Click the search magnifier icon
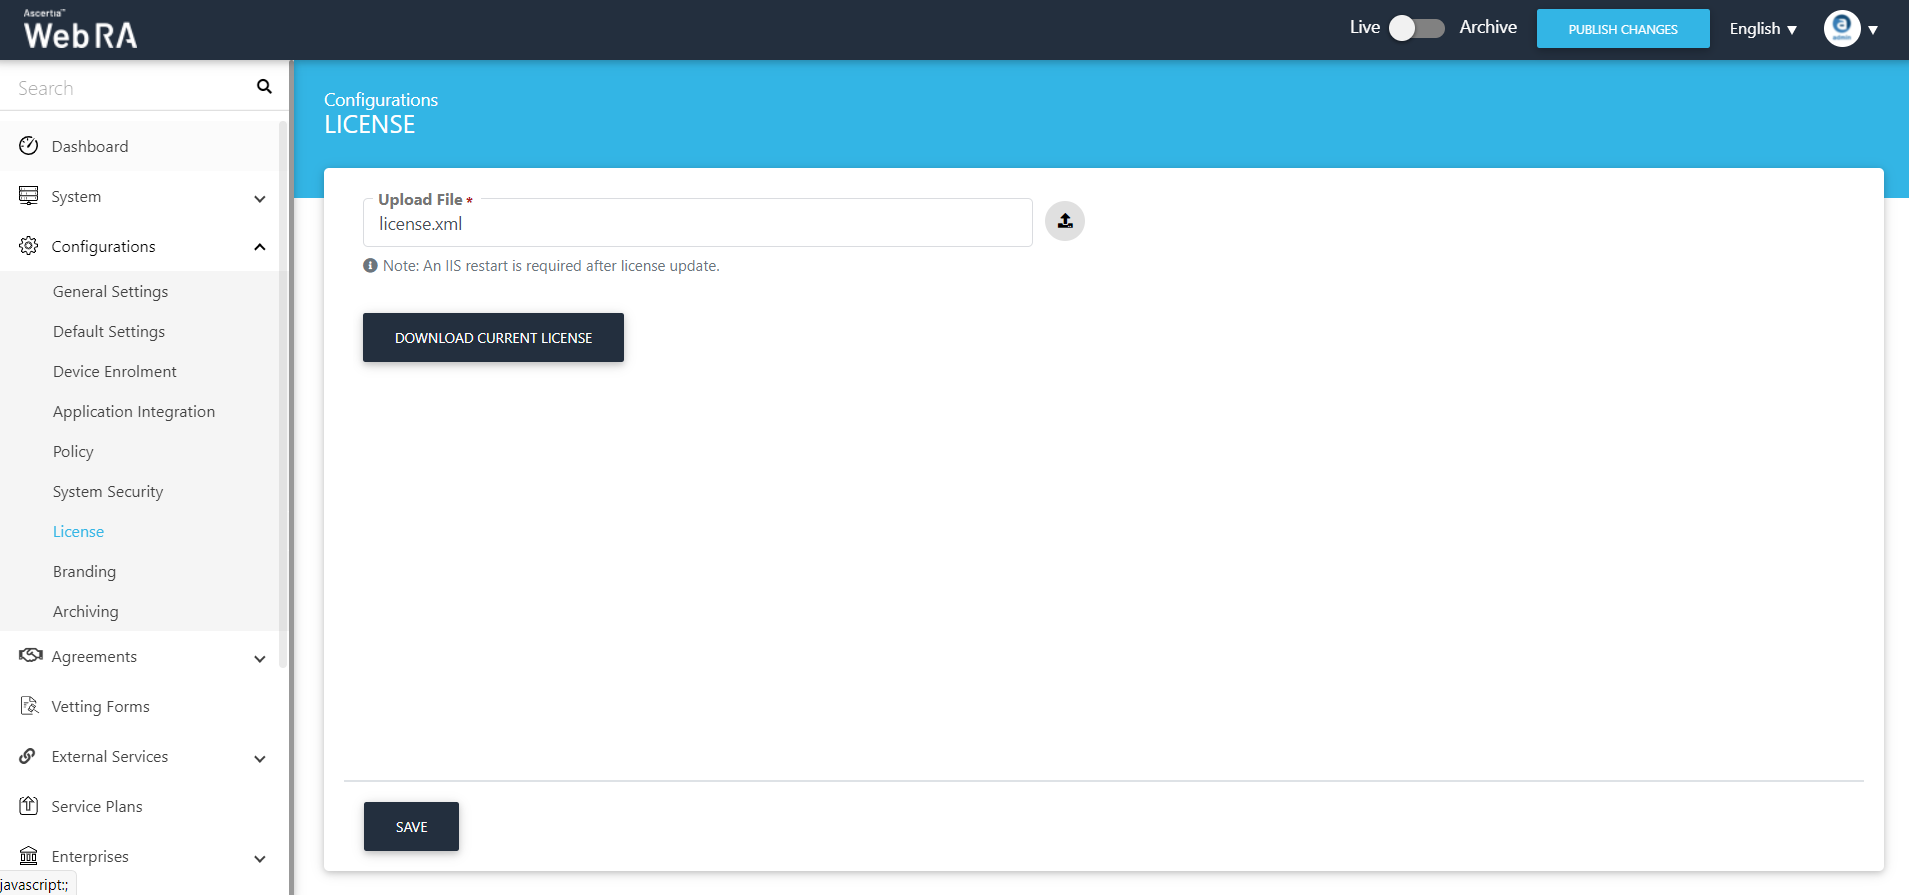The image size is (1909, 895). click(264, 87)
